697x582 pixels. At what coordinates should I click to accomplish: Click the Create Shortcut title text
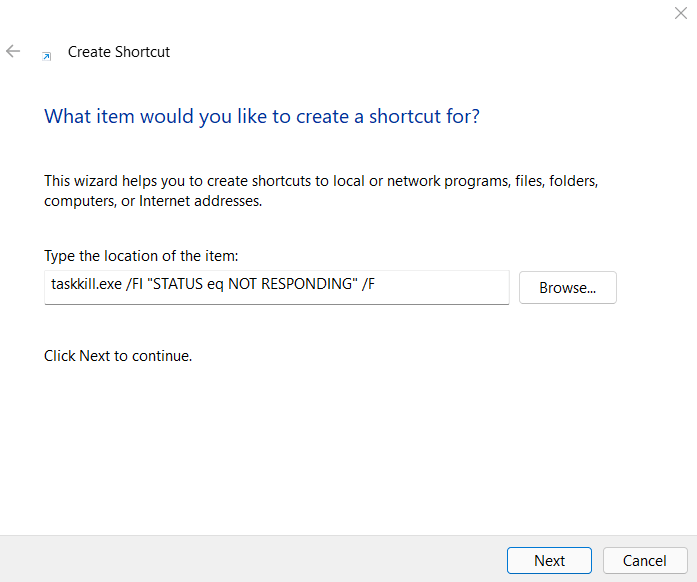click(x=118, y=52)
